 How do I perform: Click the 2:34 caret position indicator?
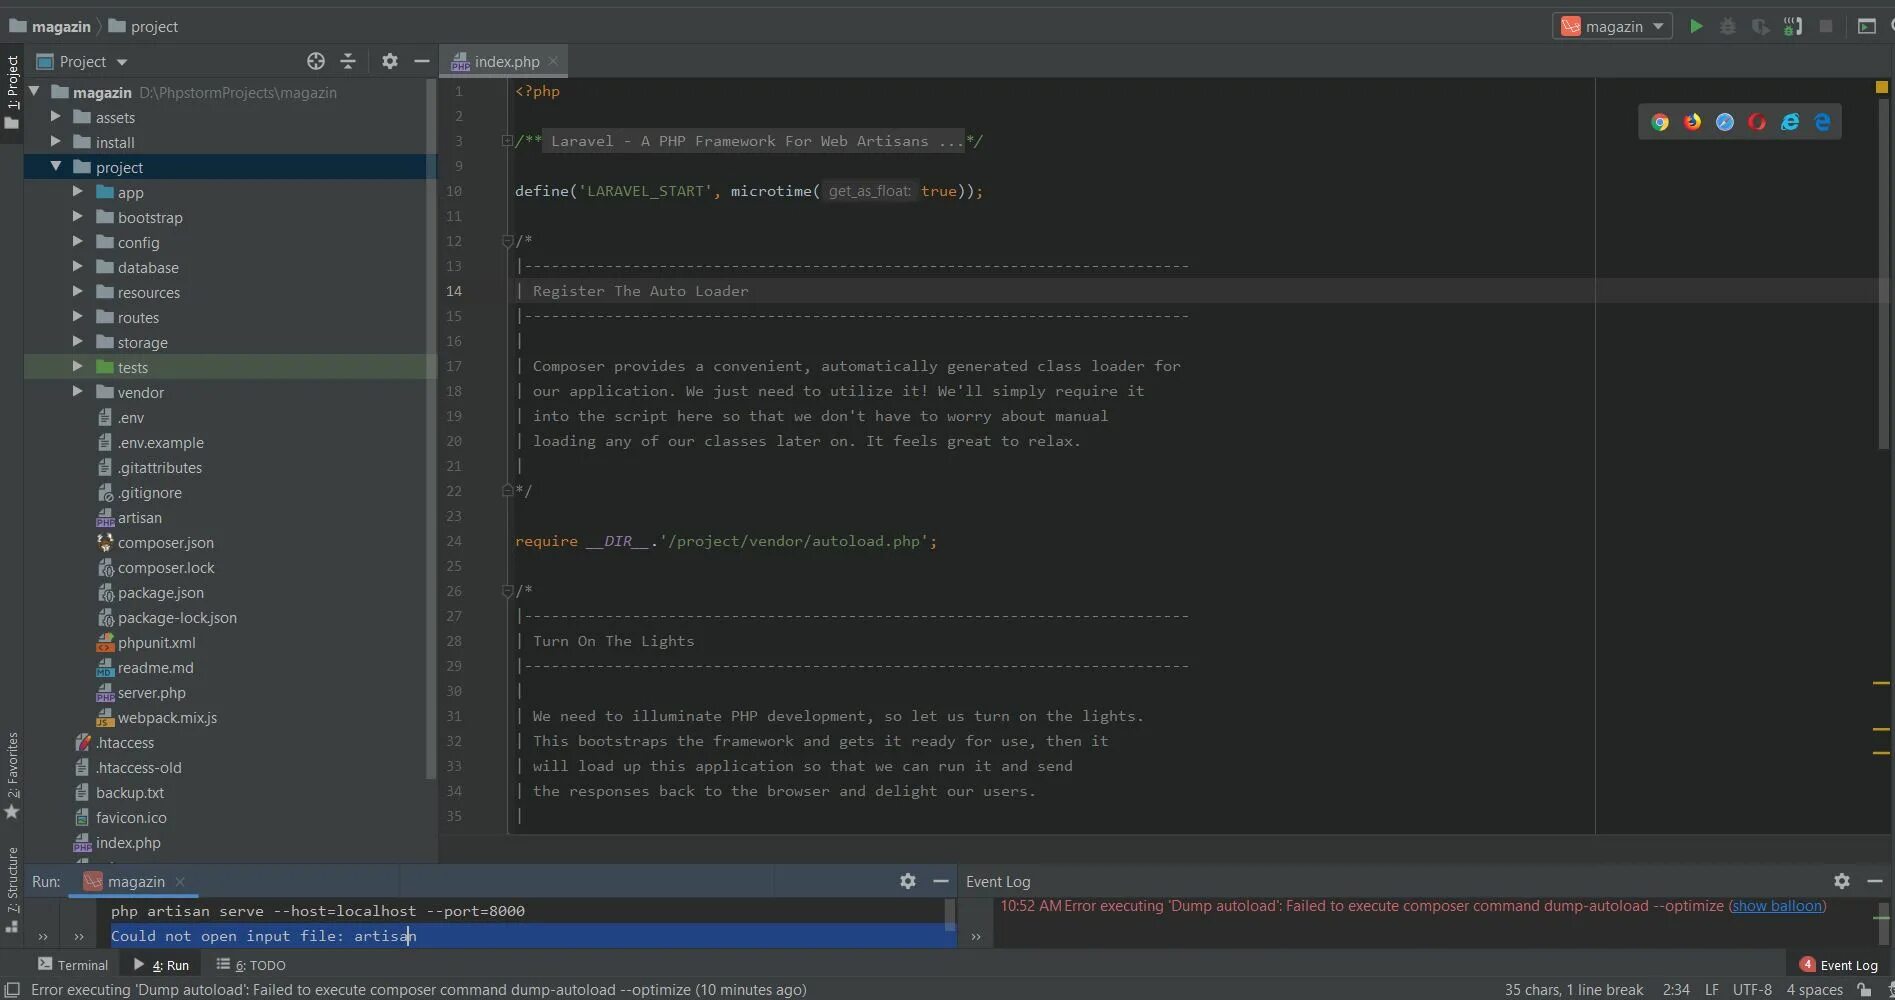coord(1676,990)
